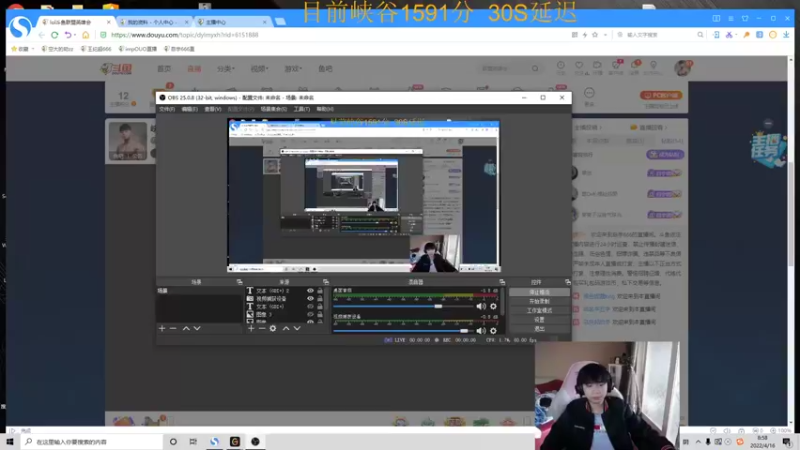This screenshot has height=450, width=800.
Task: Remove scene with minus icon in Scenes panel
Action: click(x=173, y=329)
